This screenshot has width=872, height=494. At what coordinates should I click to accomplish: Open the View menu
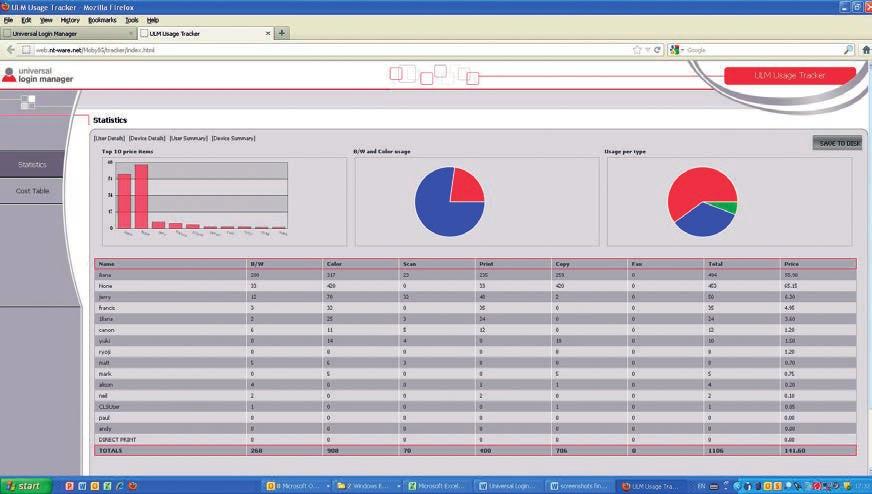[46, 20]
